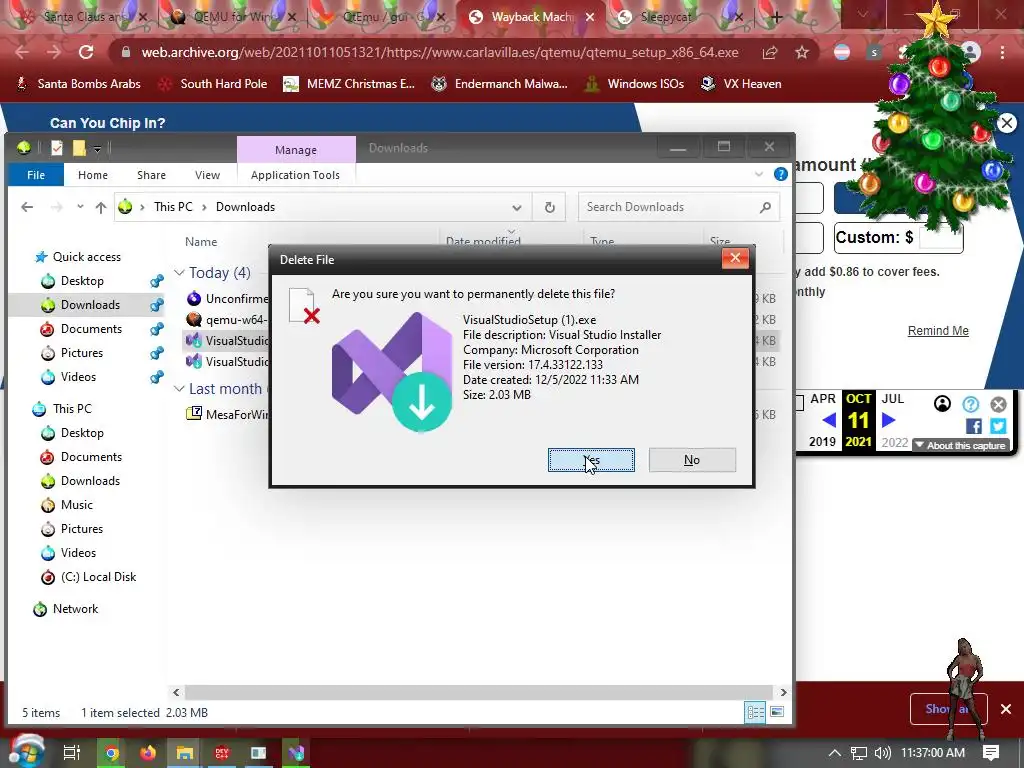
Task: Click This PC in the breadcrumb path
Action: click(173, 207)
